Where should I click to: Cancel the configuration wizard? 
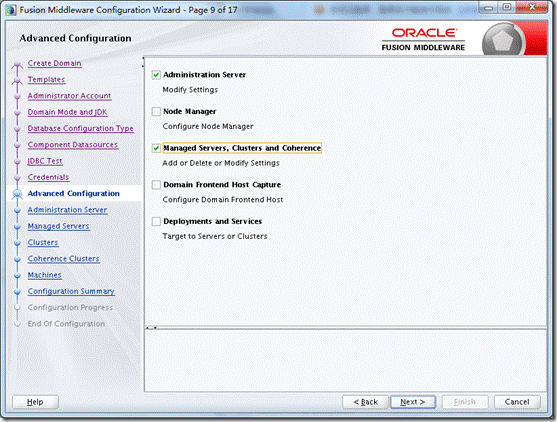(517, 402)
